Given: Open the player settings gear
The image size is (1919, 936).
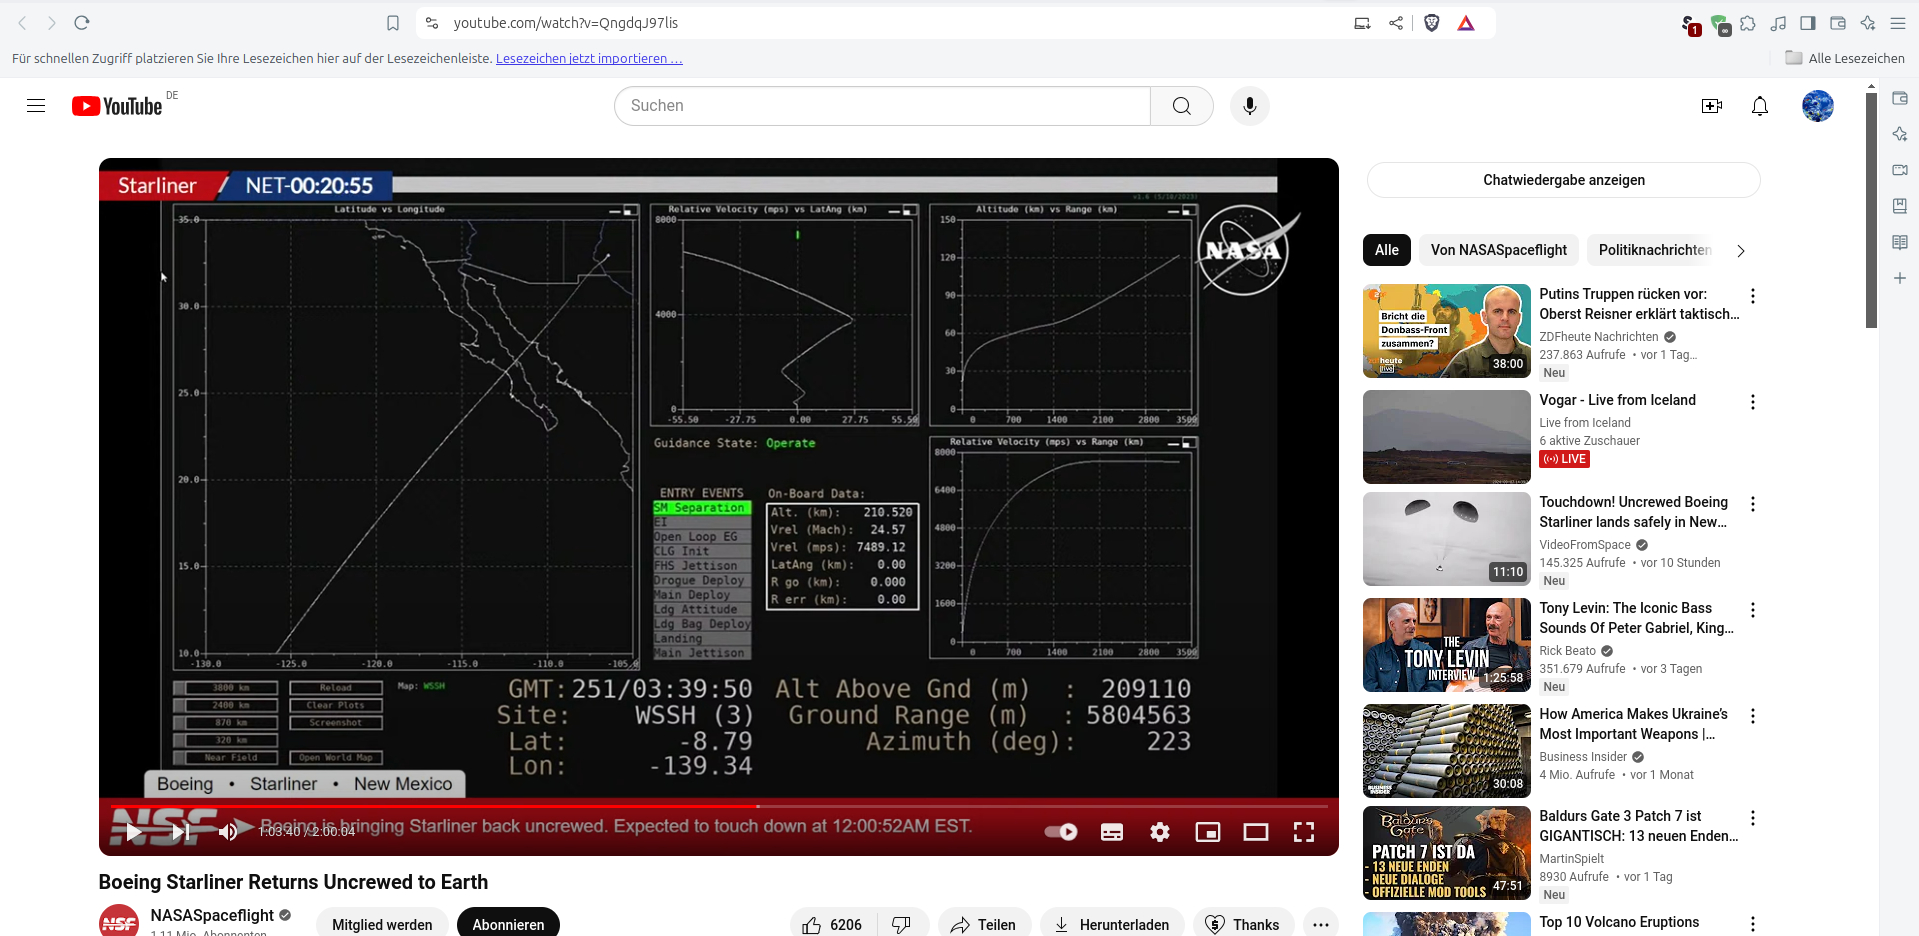Looking at the screenshot, I should point(1160,832).
